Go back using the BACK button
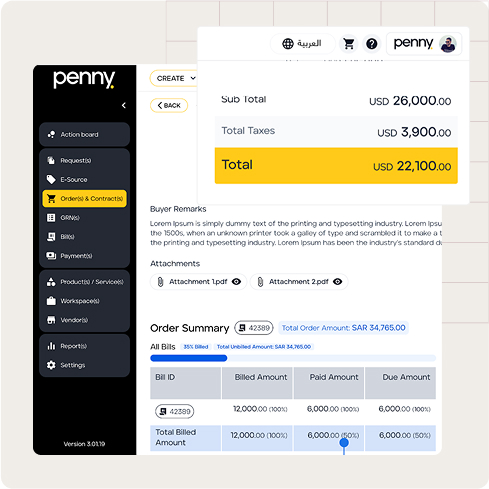 point(169,105)
